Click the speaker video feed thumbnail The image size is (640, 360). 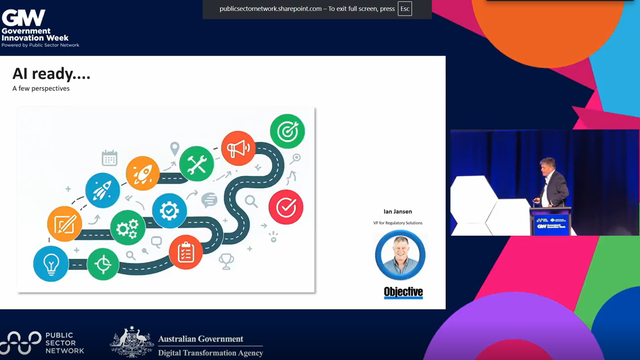(545, 182)
